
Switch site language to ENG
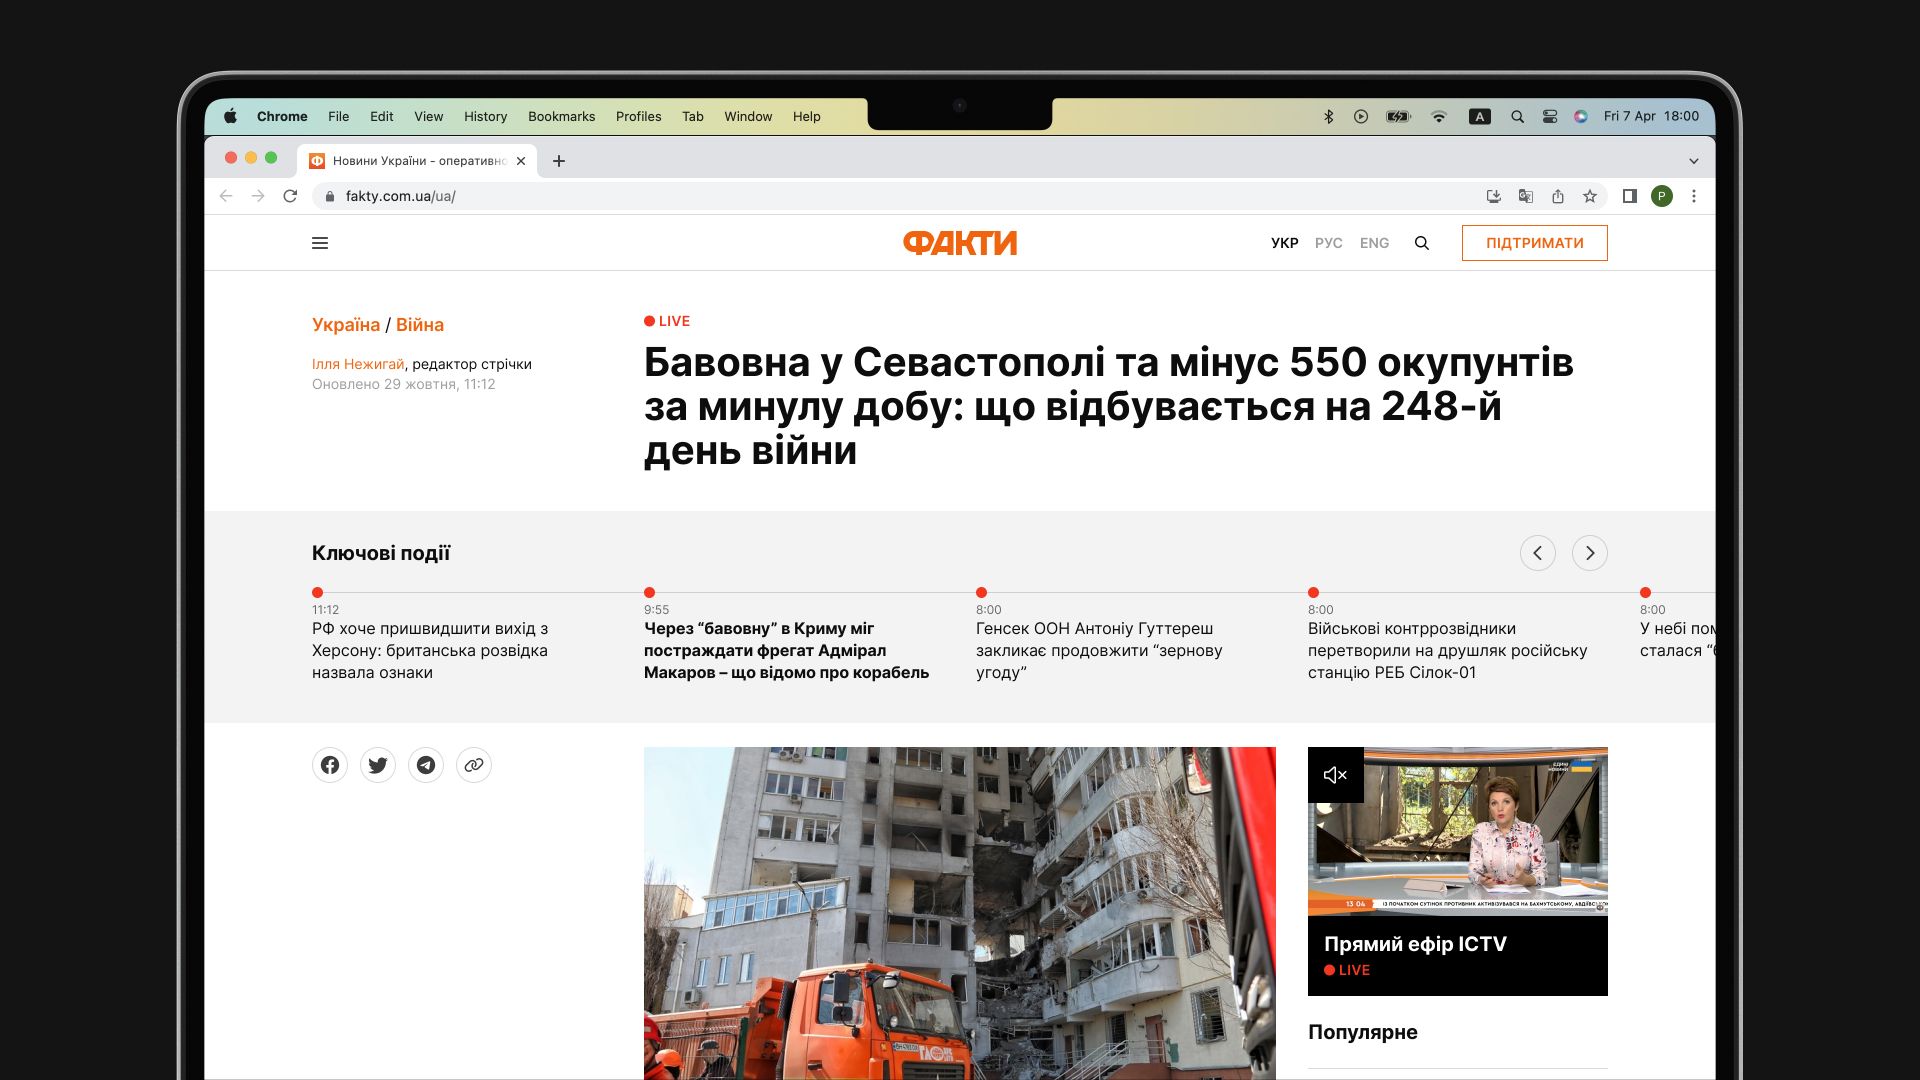click(x=1374, y=243)
